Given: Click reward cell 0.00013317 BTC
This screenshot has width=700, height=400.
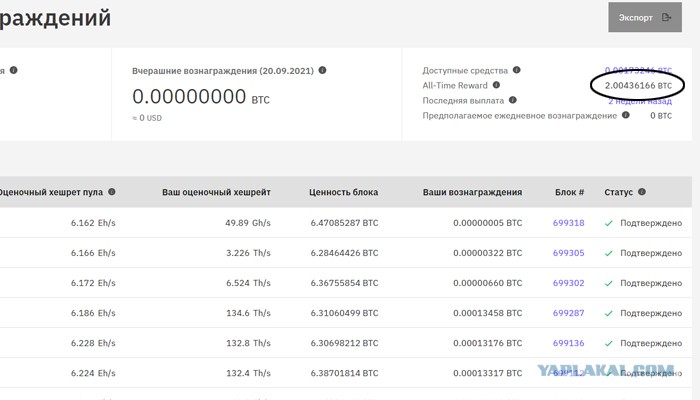Looking at the screenshot, I should point(488,373).
